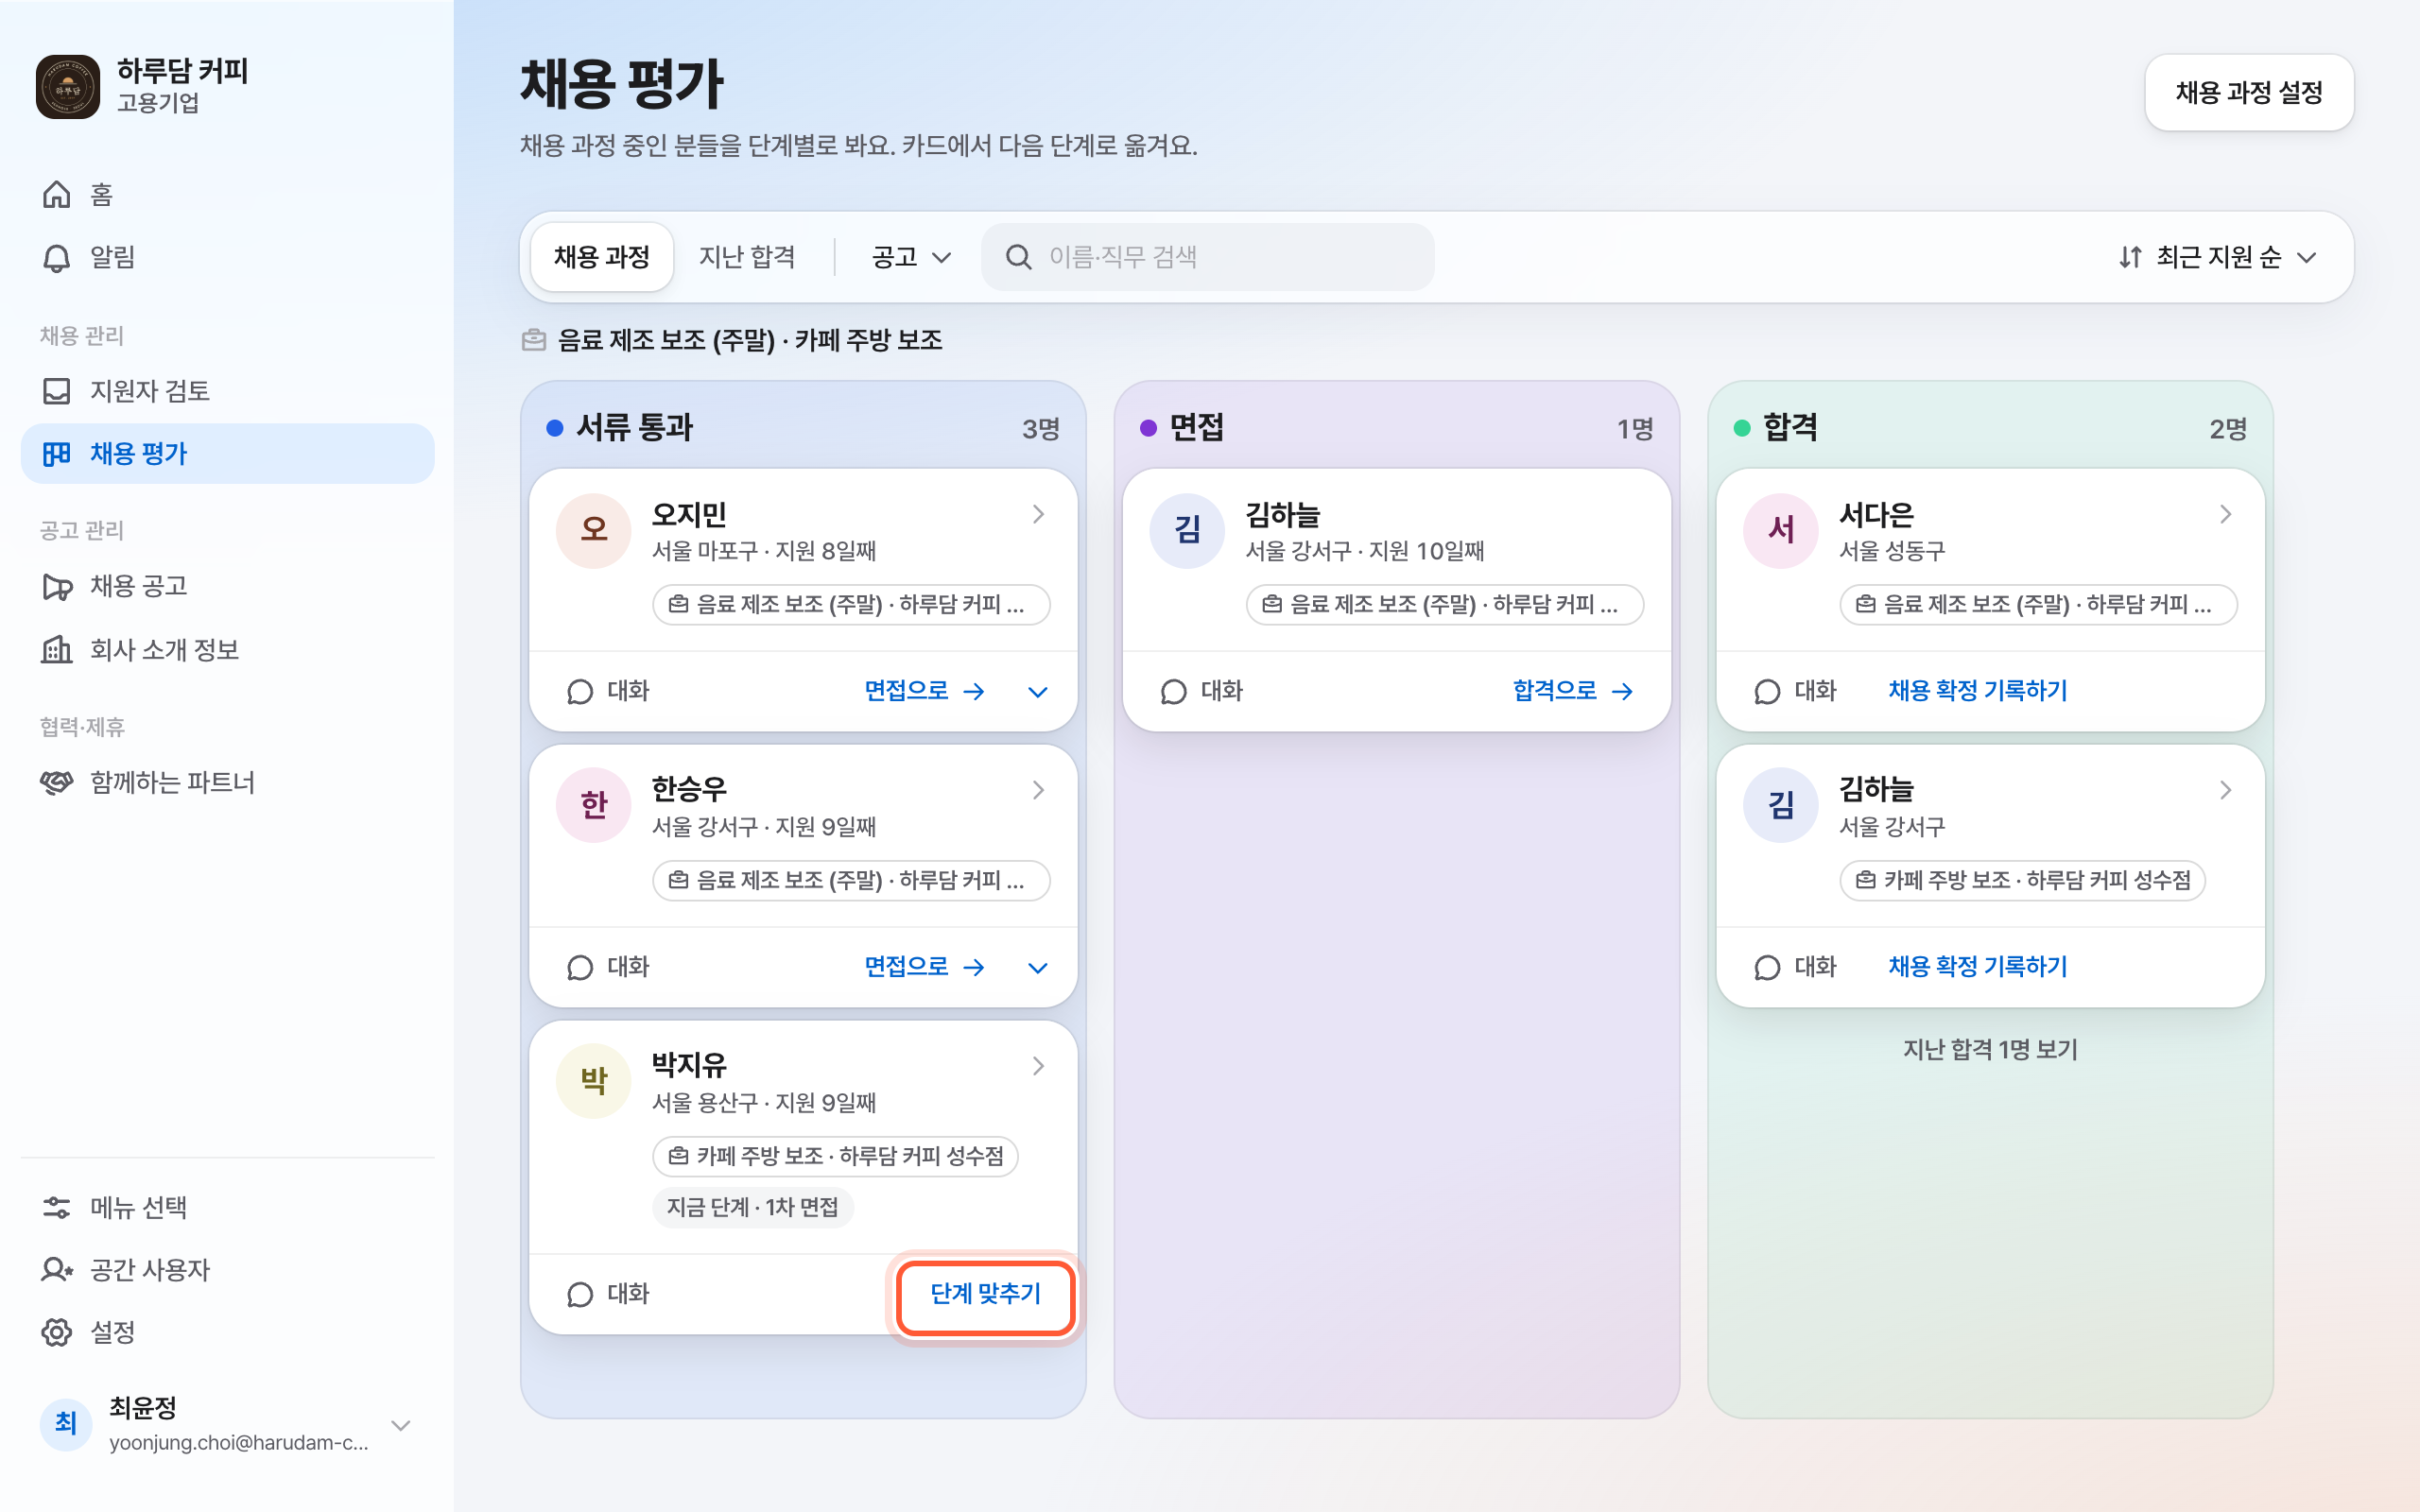Expand more stage options for 오지민
The width and height of the screenshot is (2420, 1512).
pos(1038,692)
